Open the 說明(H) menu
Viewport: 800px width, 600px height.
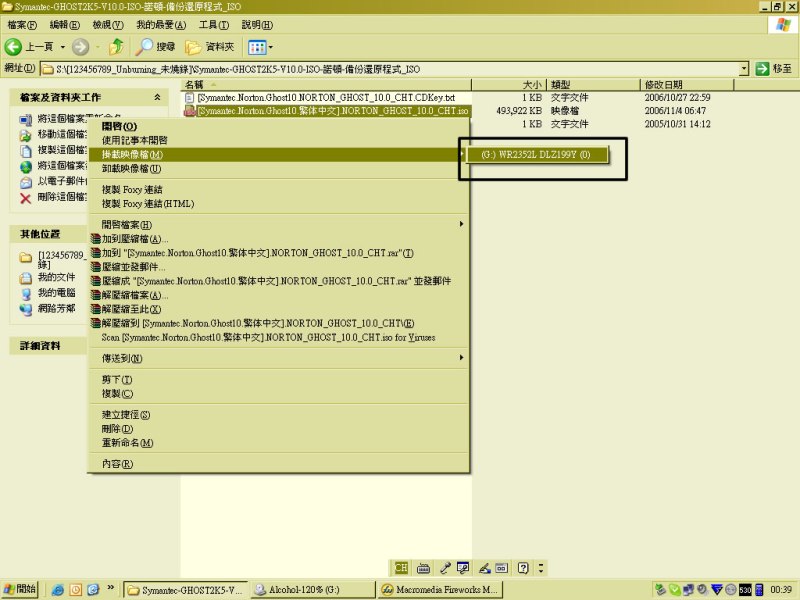point(257,24)
